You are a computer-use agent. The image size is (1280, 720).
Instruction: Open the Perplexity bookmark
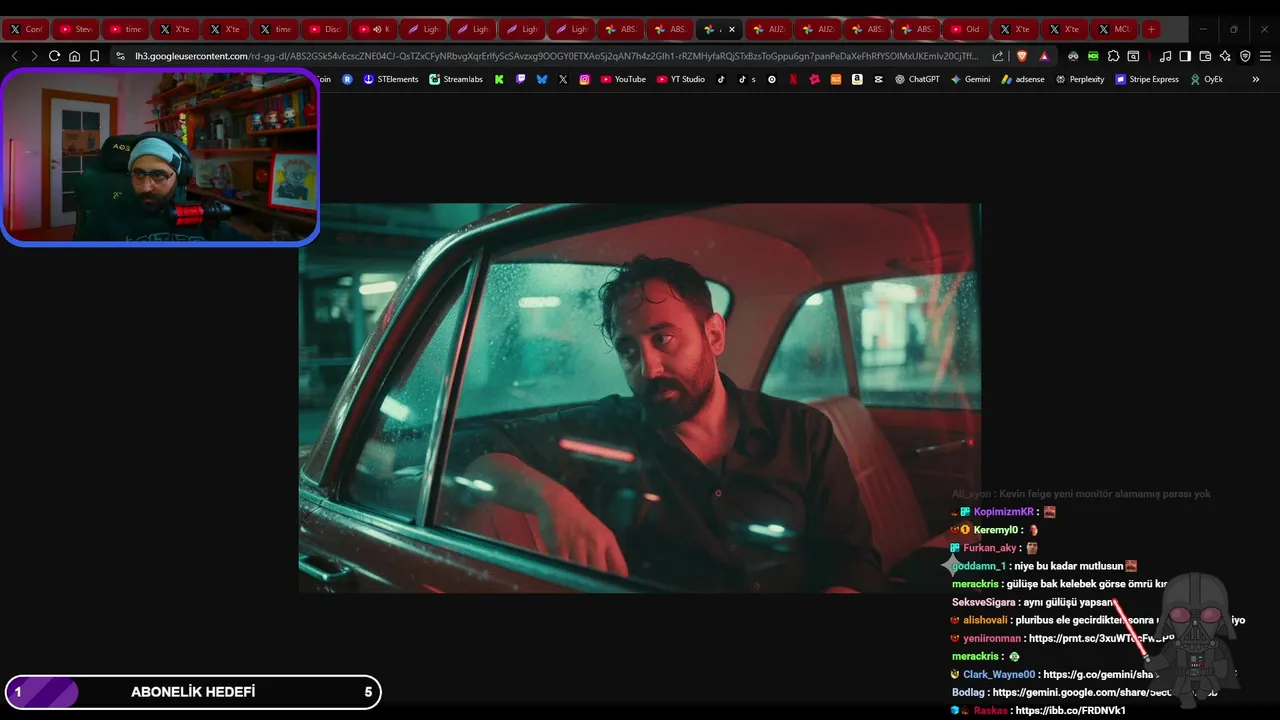pos(1080,79)
